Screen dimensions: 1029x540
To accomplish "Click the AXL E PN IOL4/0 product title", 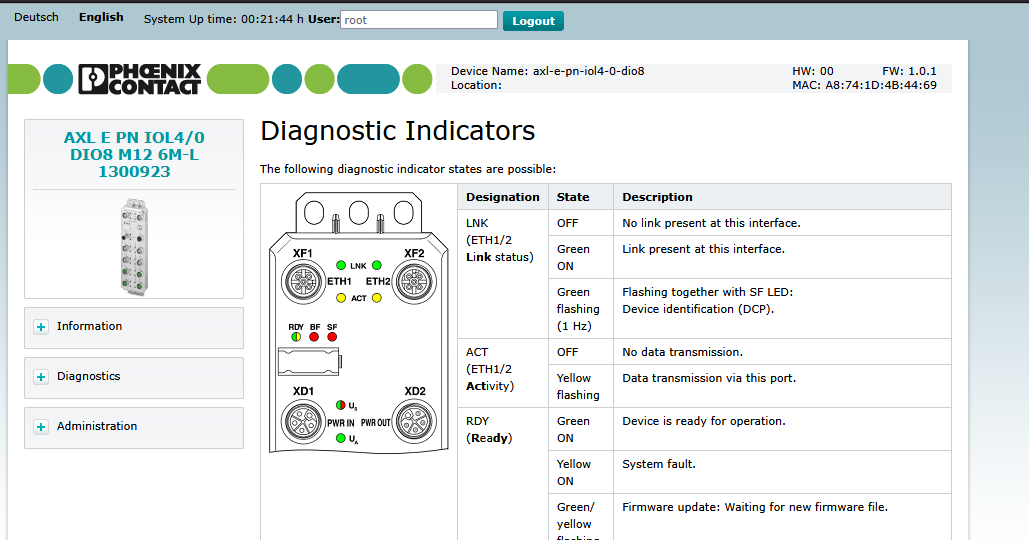I will coord(134,155).
